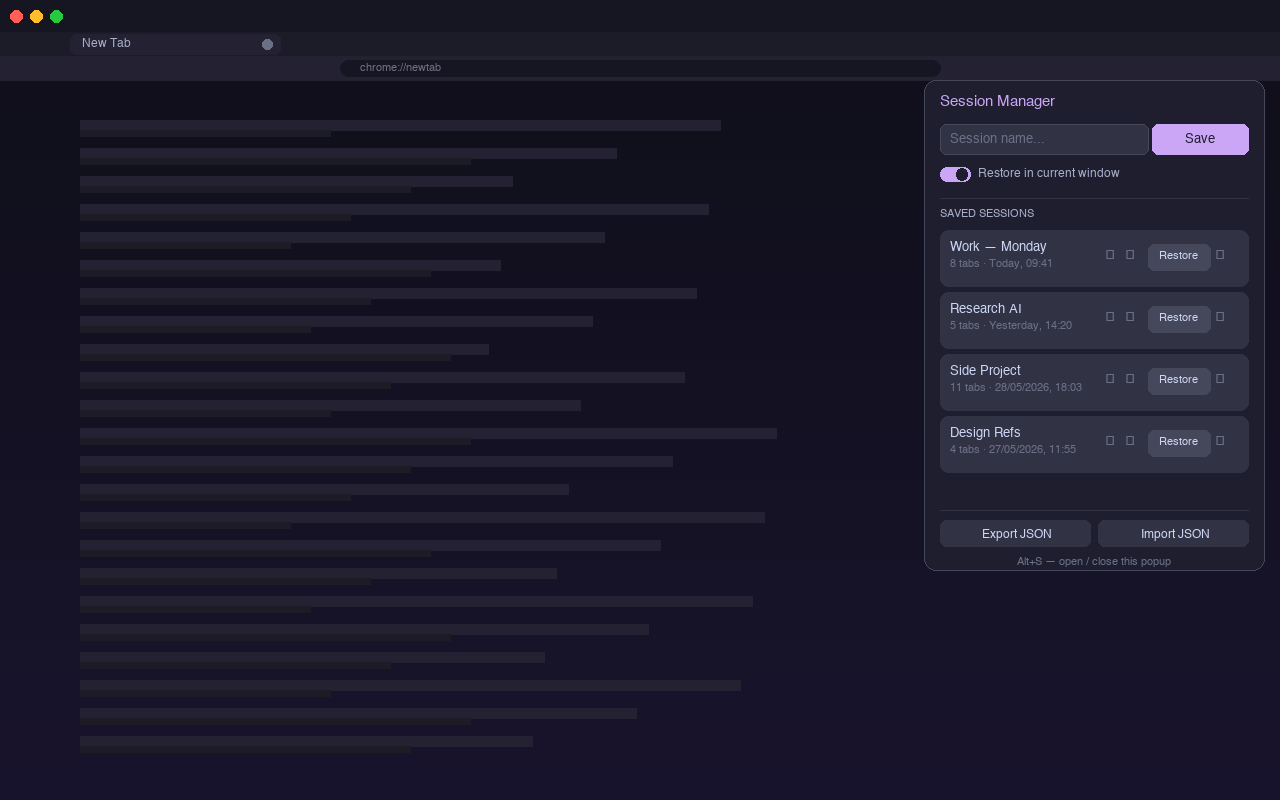Select the New Tab browser tab

click(x=175, y=43)
